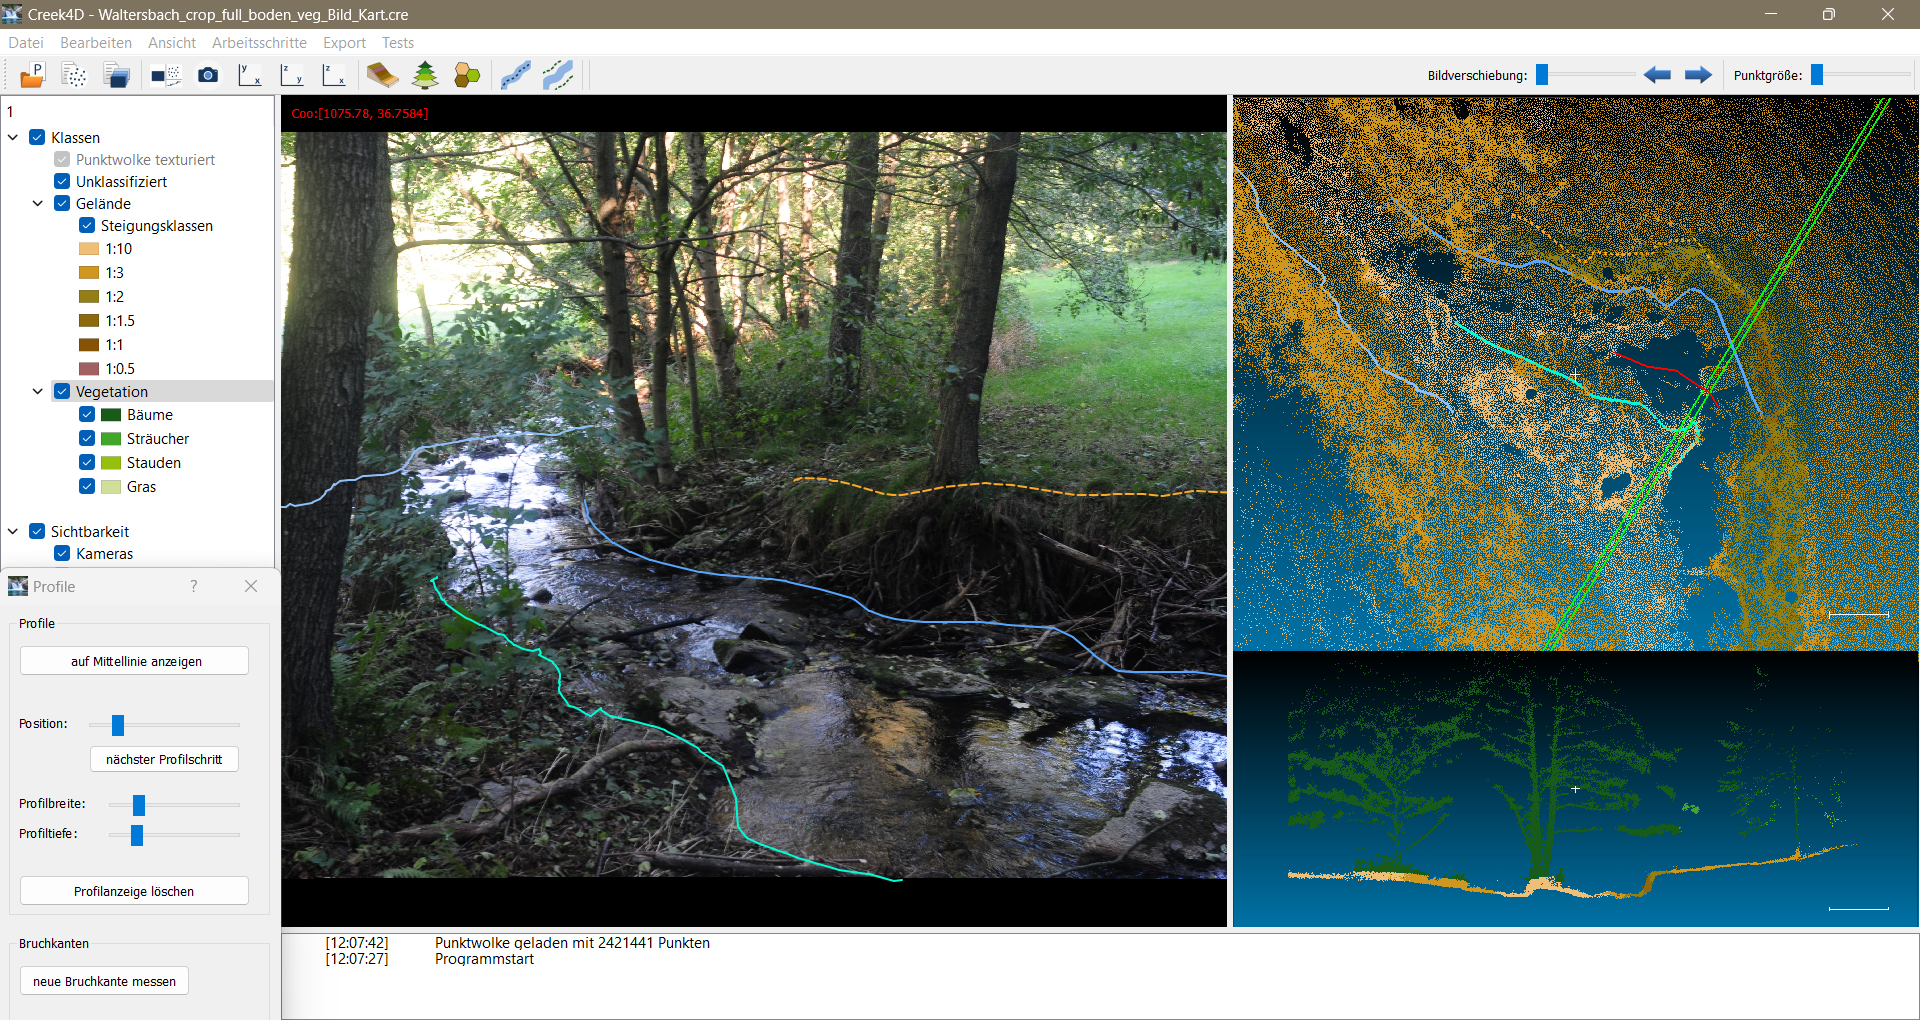The image size is (1920, 1020).
Task: Click the Punktgröße slider handle
Action: [1817, 75]
